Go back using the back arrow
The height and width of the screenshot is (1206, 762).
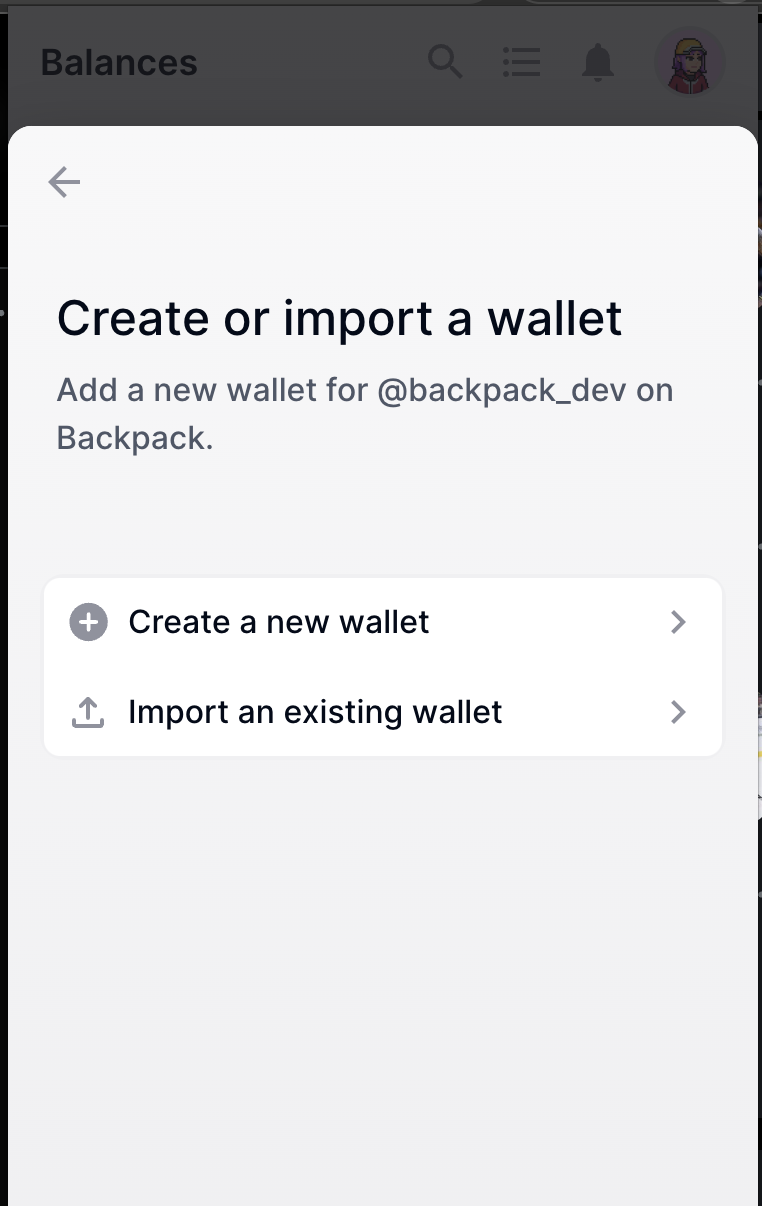click(64, 181)
